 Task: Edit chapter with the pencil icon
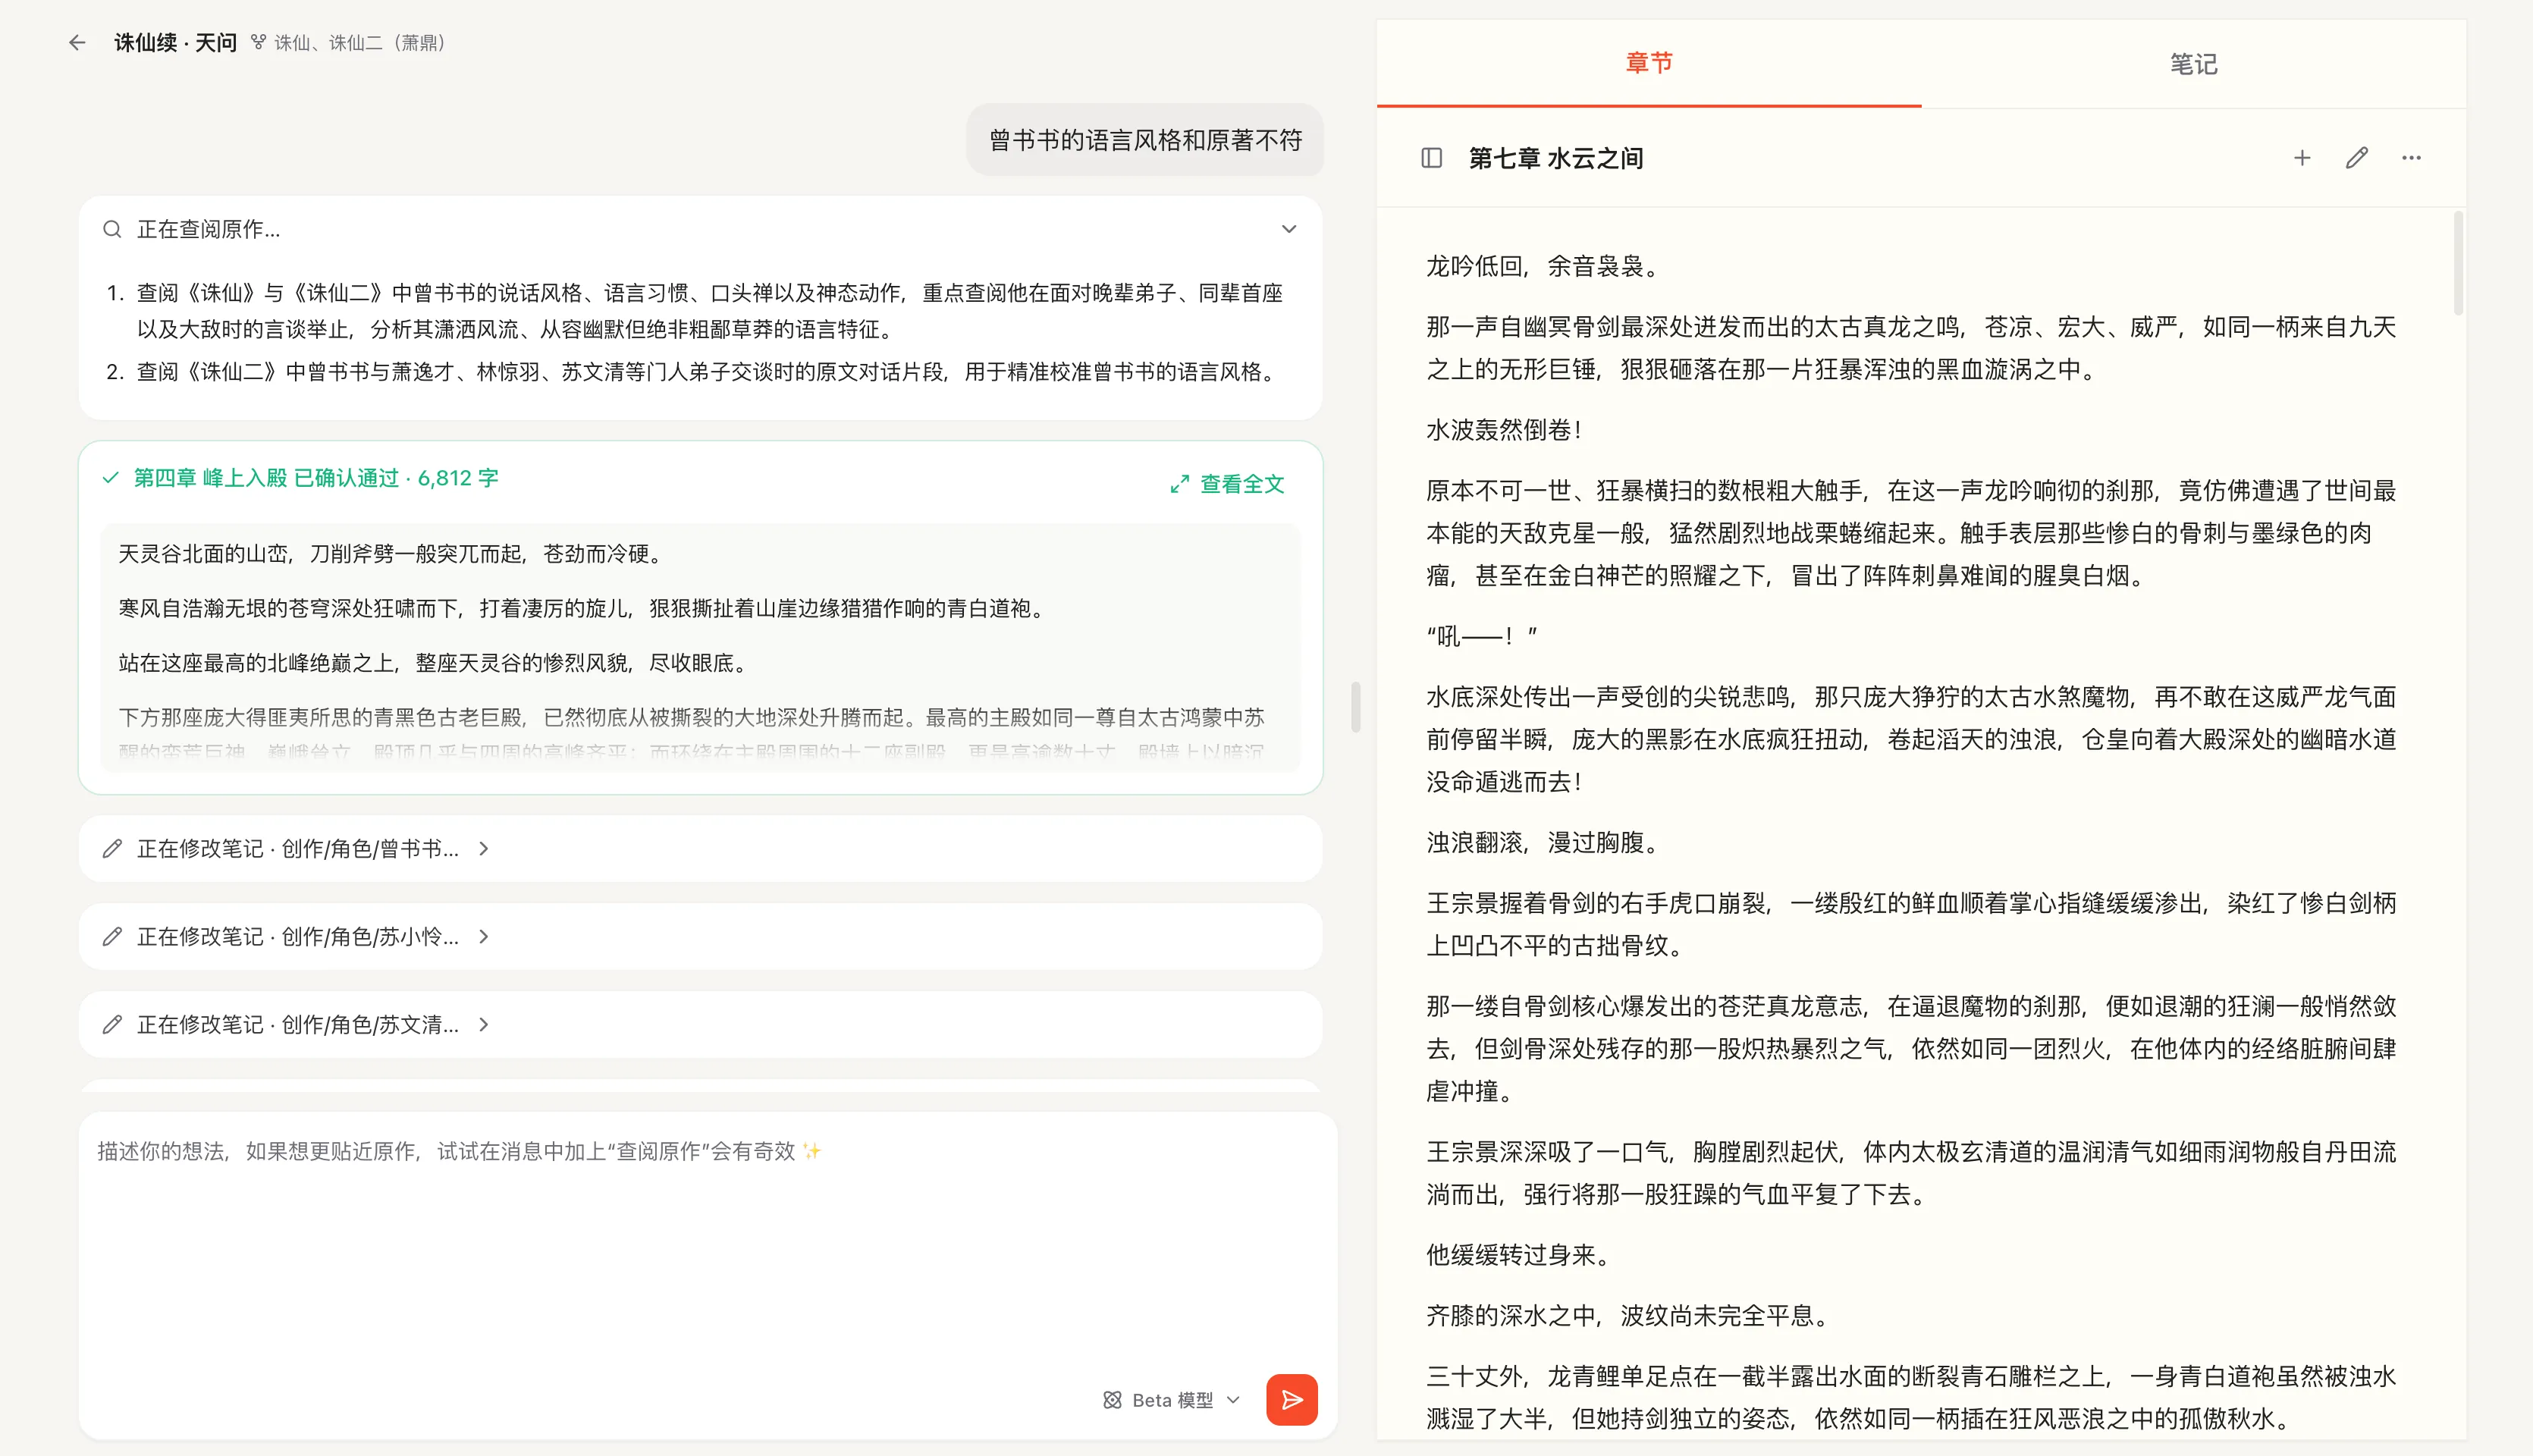(2357, 158)
